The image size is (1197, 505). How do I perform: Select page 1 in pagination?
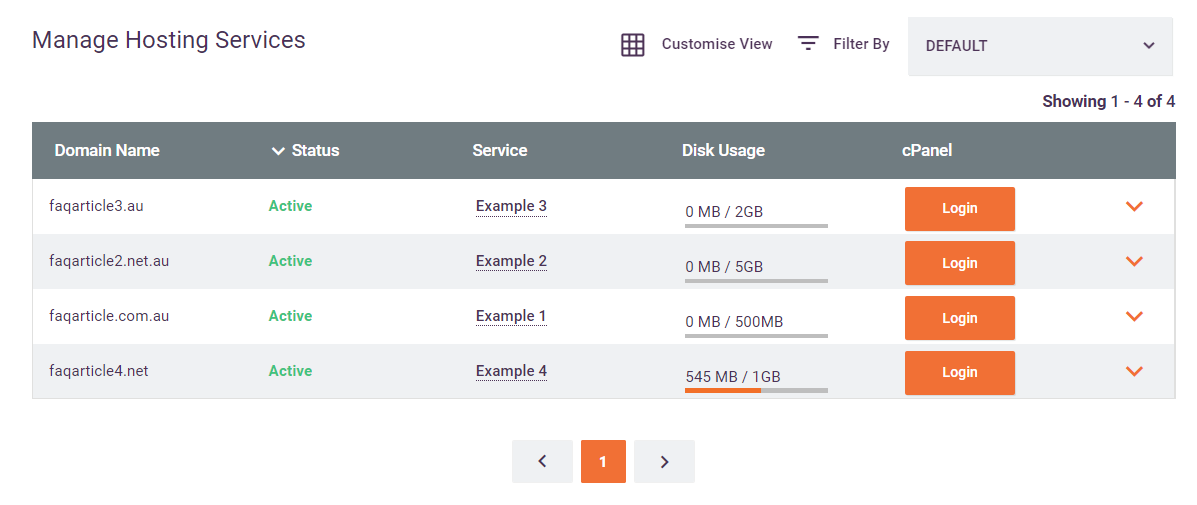[603, 462]
